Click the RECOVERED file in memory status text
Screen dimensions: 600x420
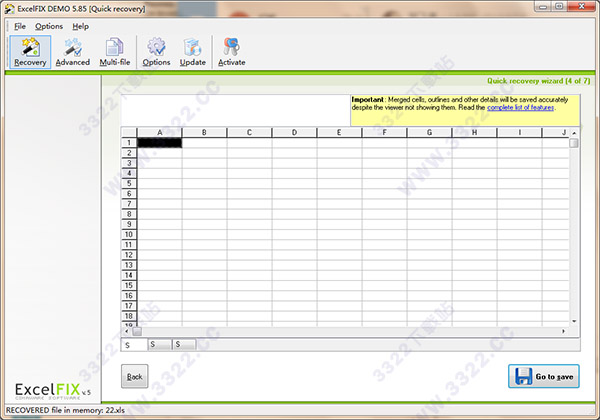65,410
